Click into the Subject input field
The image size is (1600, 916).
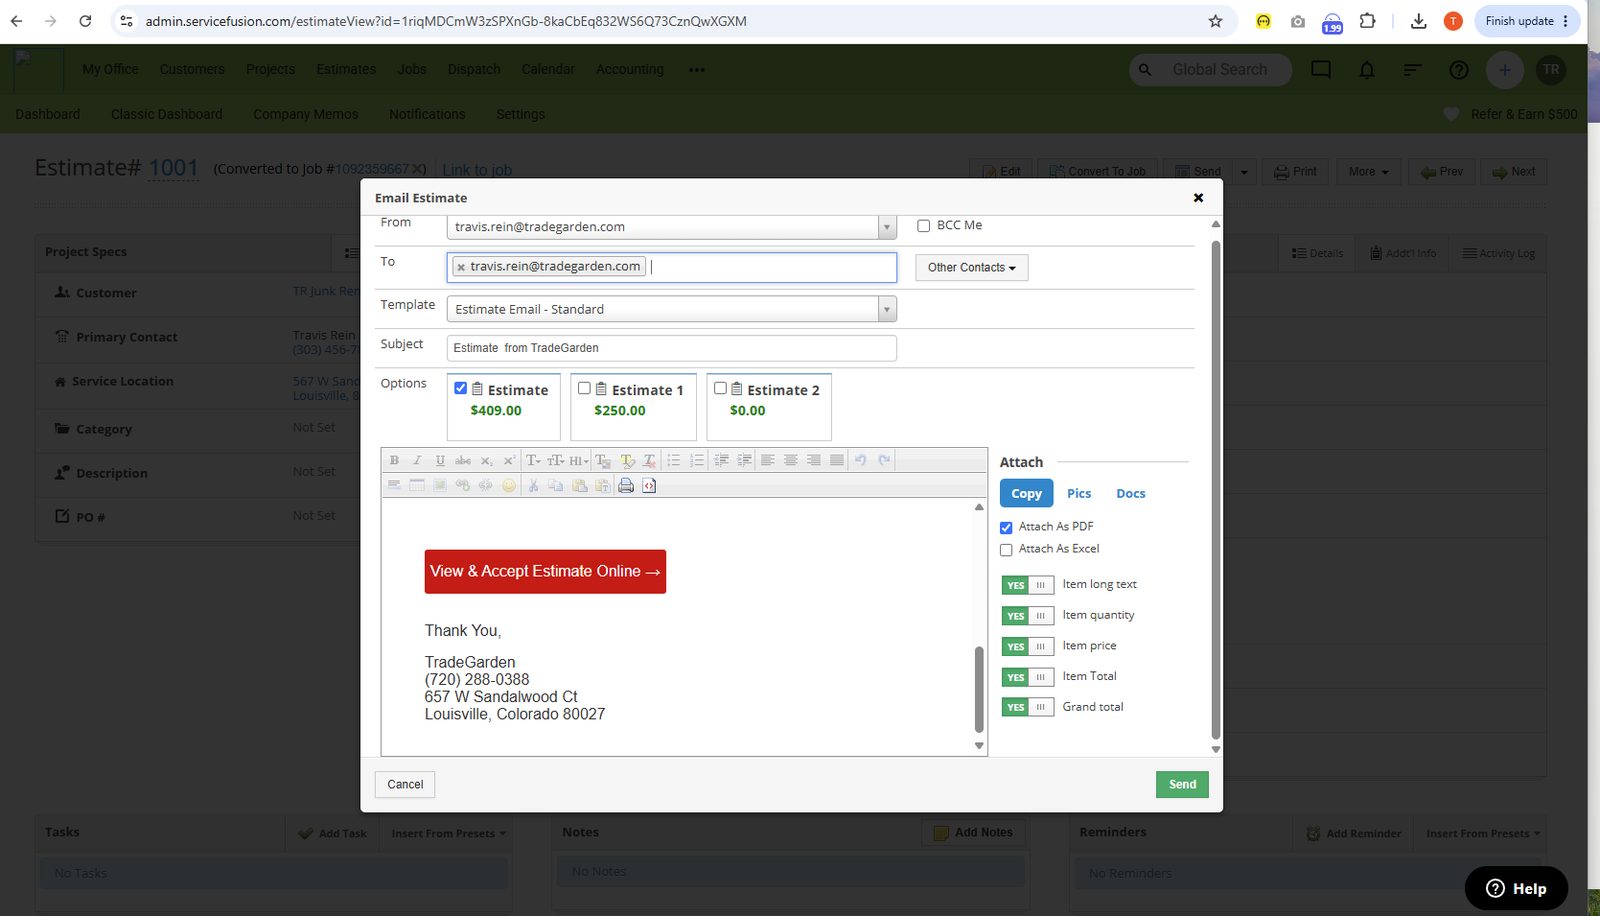672,348
